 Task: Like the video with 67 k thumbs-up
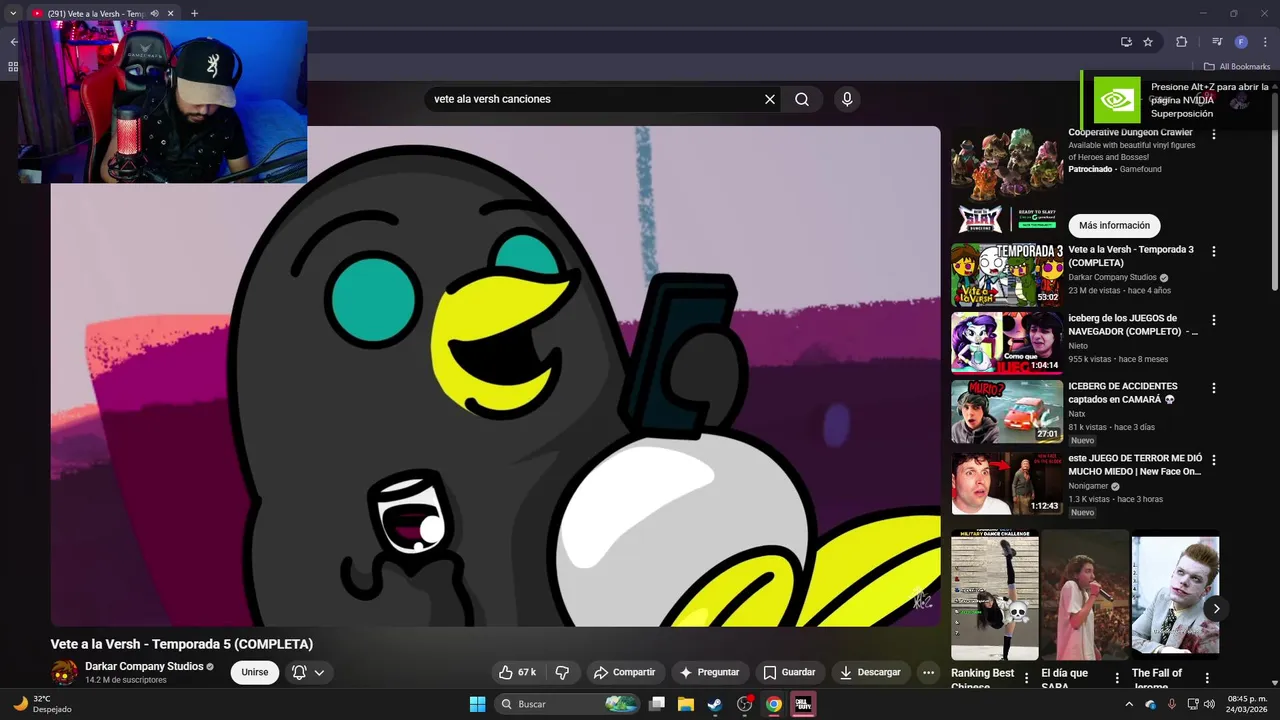[519, 672]
